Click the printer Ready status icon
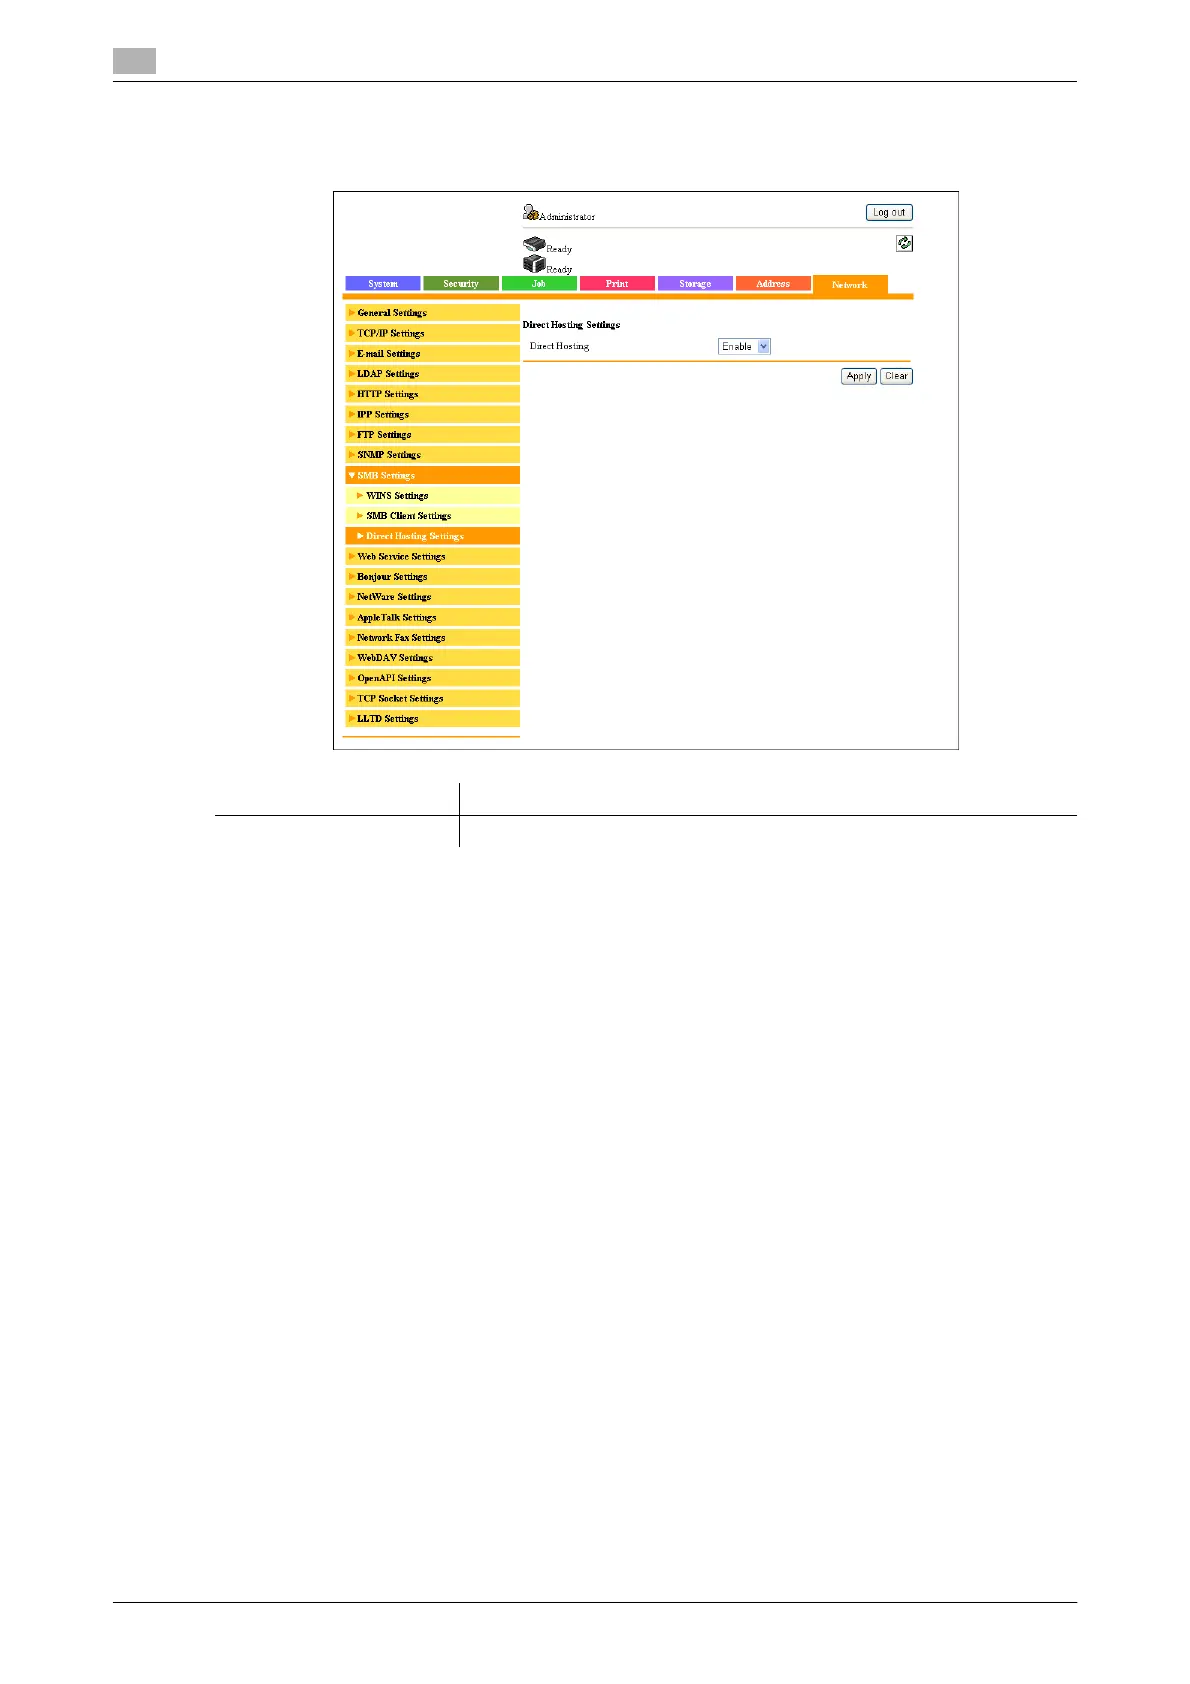This screenshot has height=1684, width=1190. (534, 245)
